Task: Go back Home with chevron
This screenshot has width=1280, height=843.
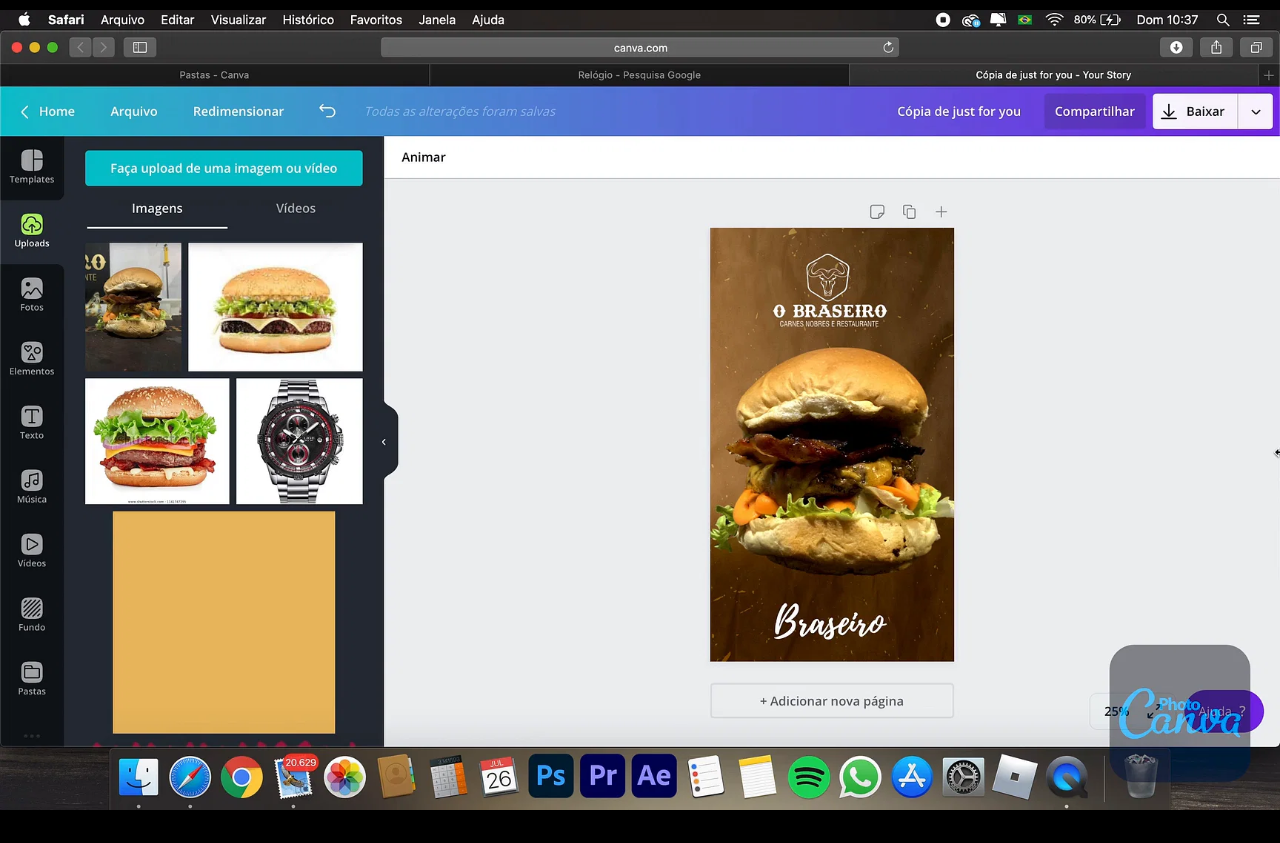Action: (47, 111)
